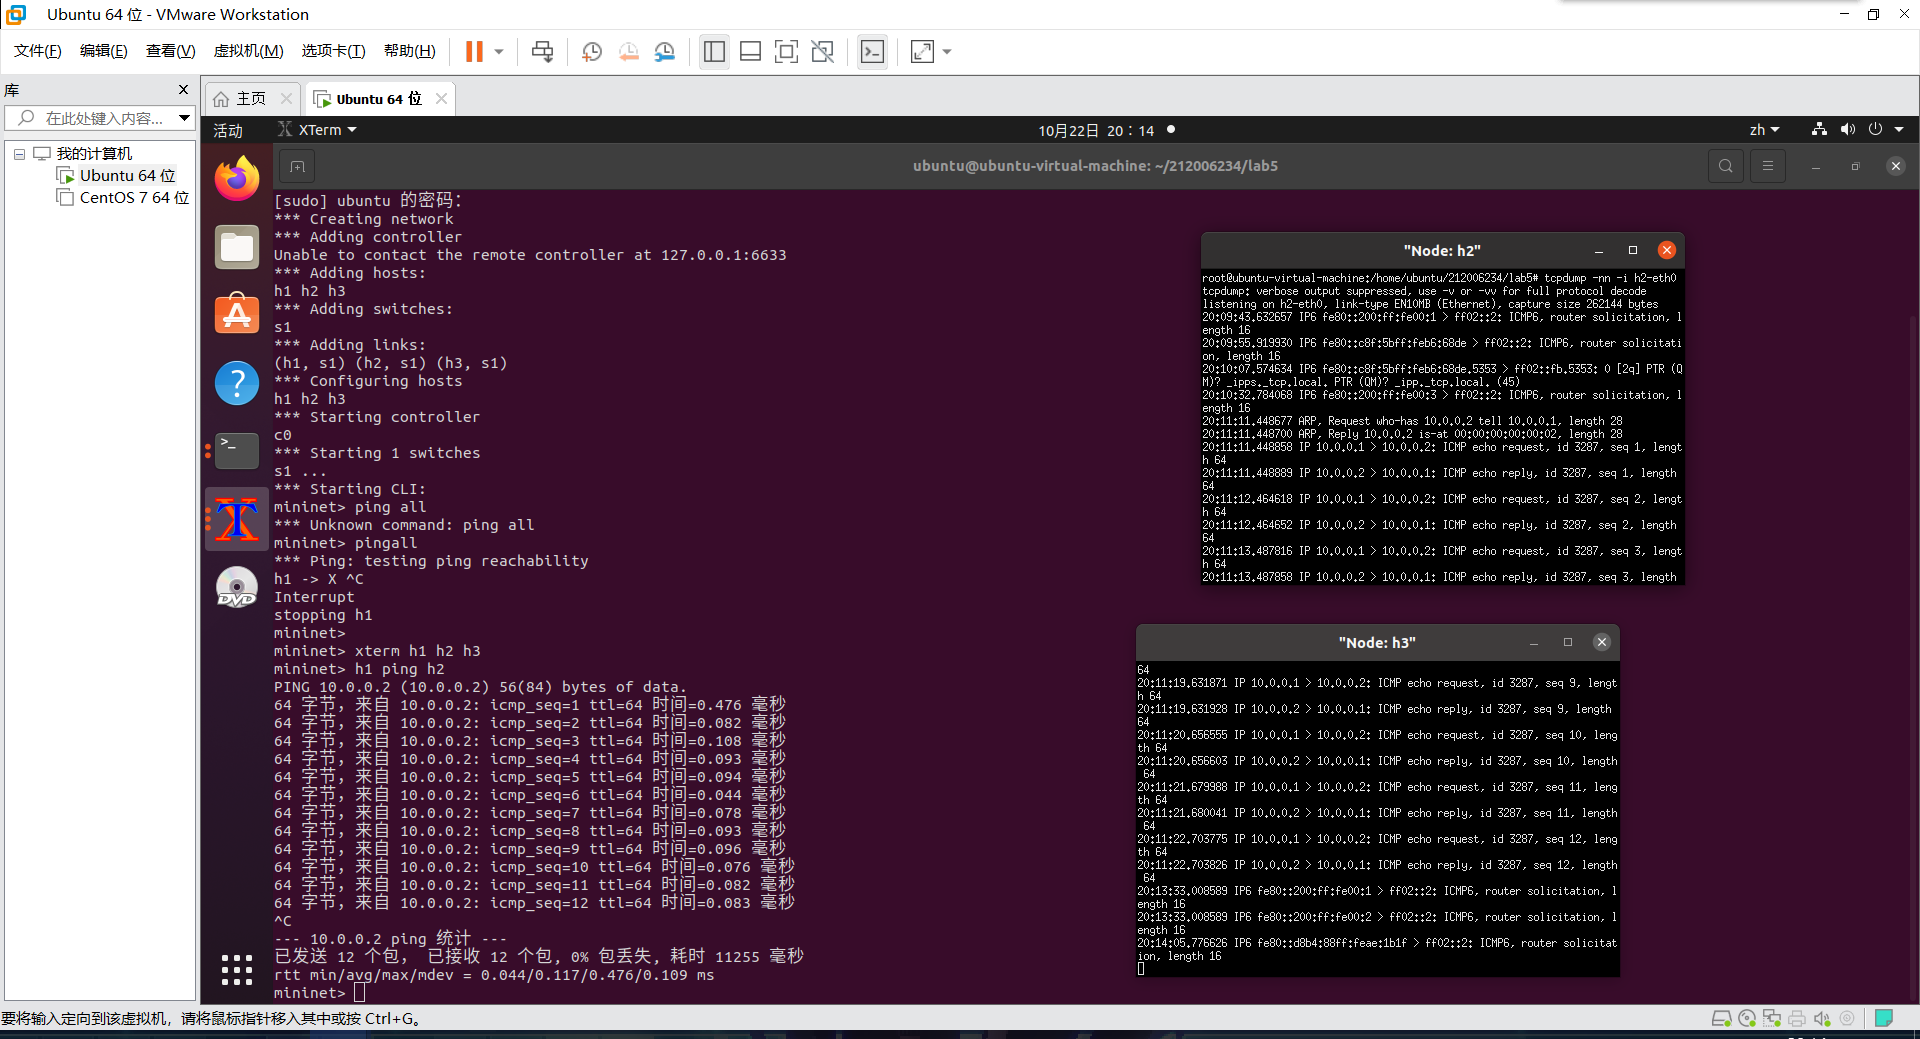The width and height of the screenshot is (1920, 1039).
Task: Enter full screen mode
Action: coord(786,51)
